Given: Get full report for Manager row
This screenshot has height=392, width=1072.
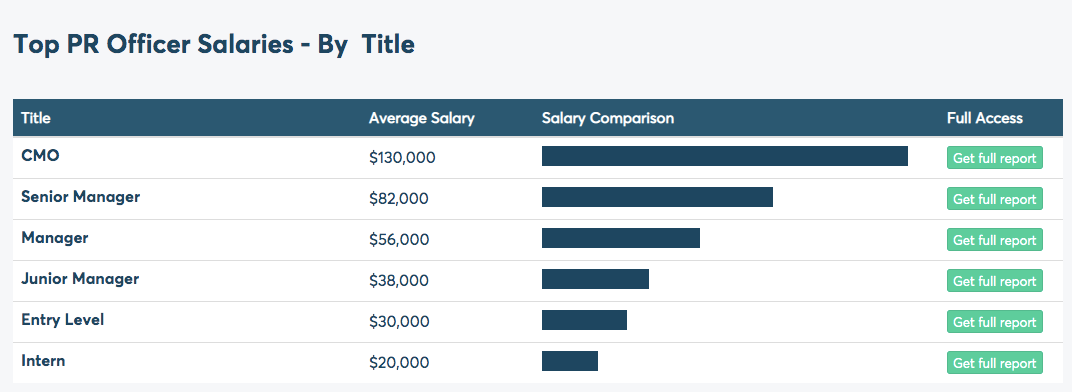Looking at the screenshot, I should (995, 239).
